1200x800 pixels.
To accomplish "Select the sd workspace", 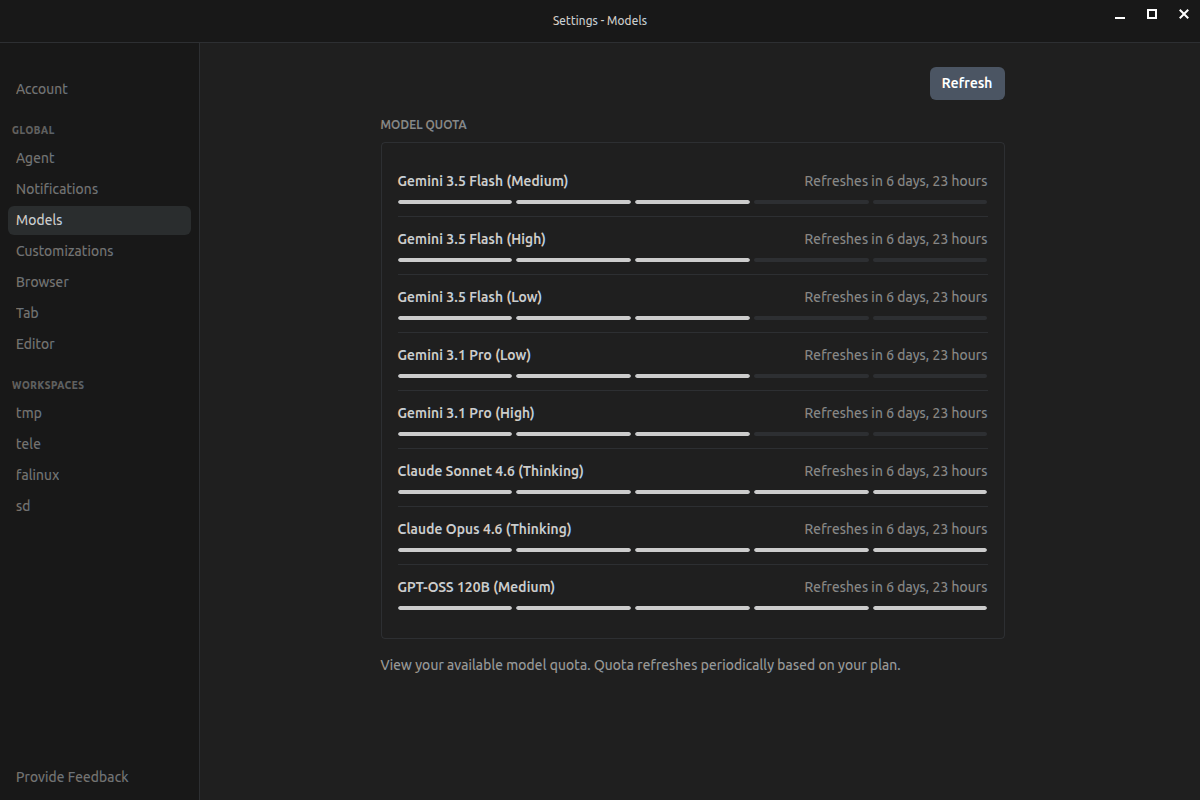I will [23, 506].
